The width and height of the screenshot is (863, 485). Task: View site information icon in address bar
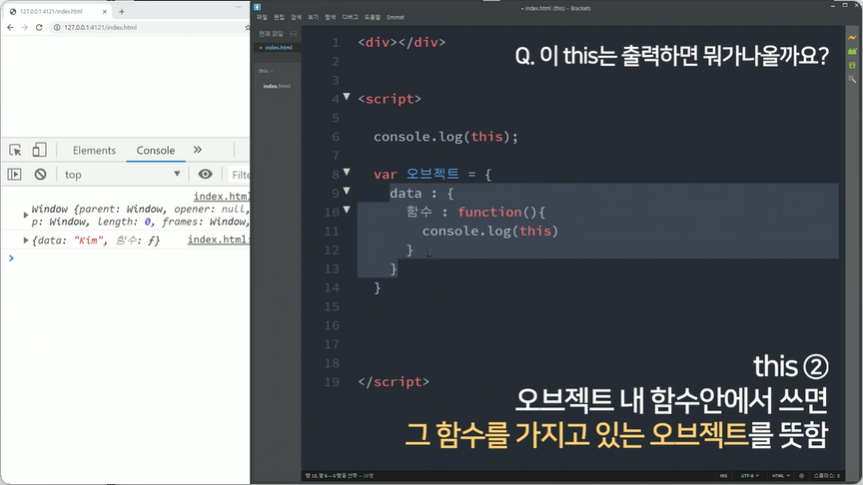pyautogui.click(x=57, y=27)
